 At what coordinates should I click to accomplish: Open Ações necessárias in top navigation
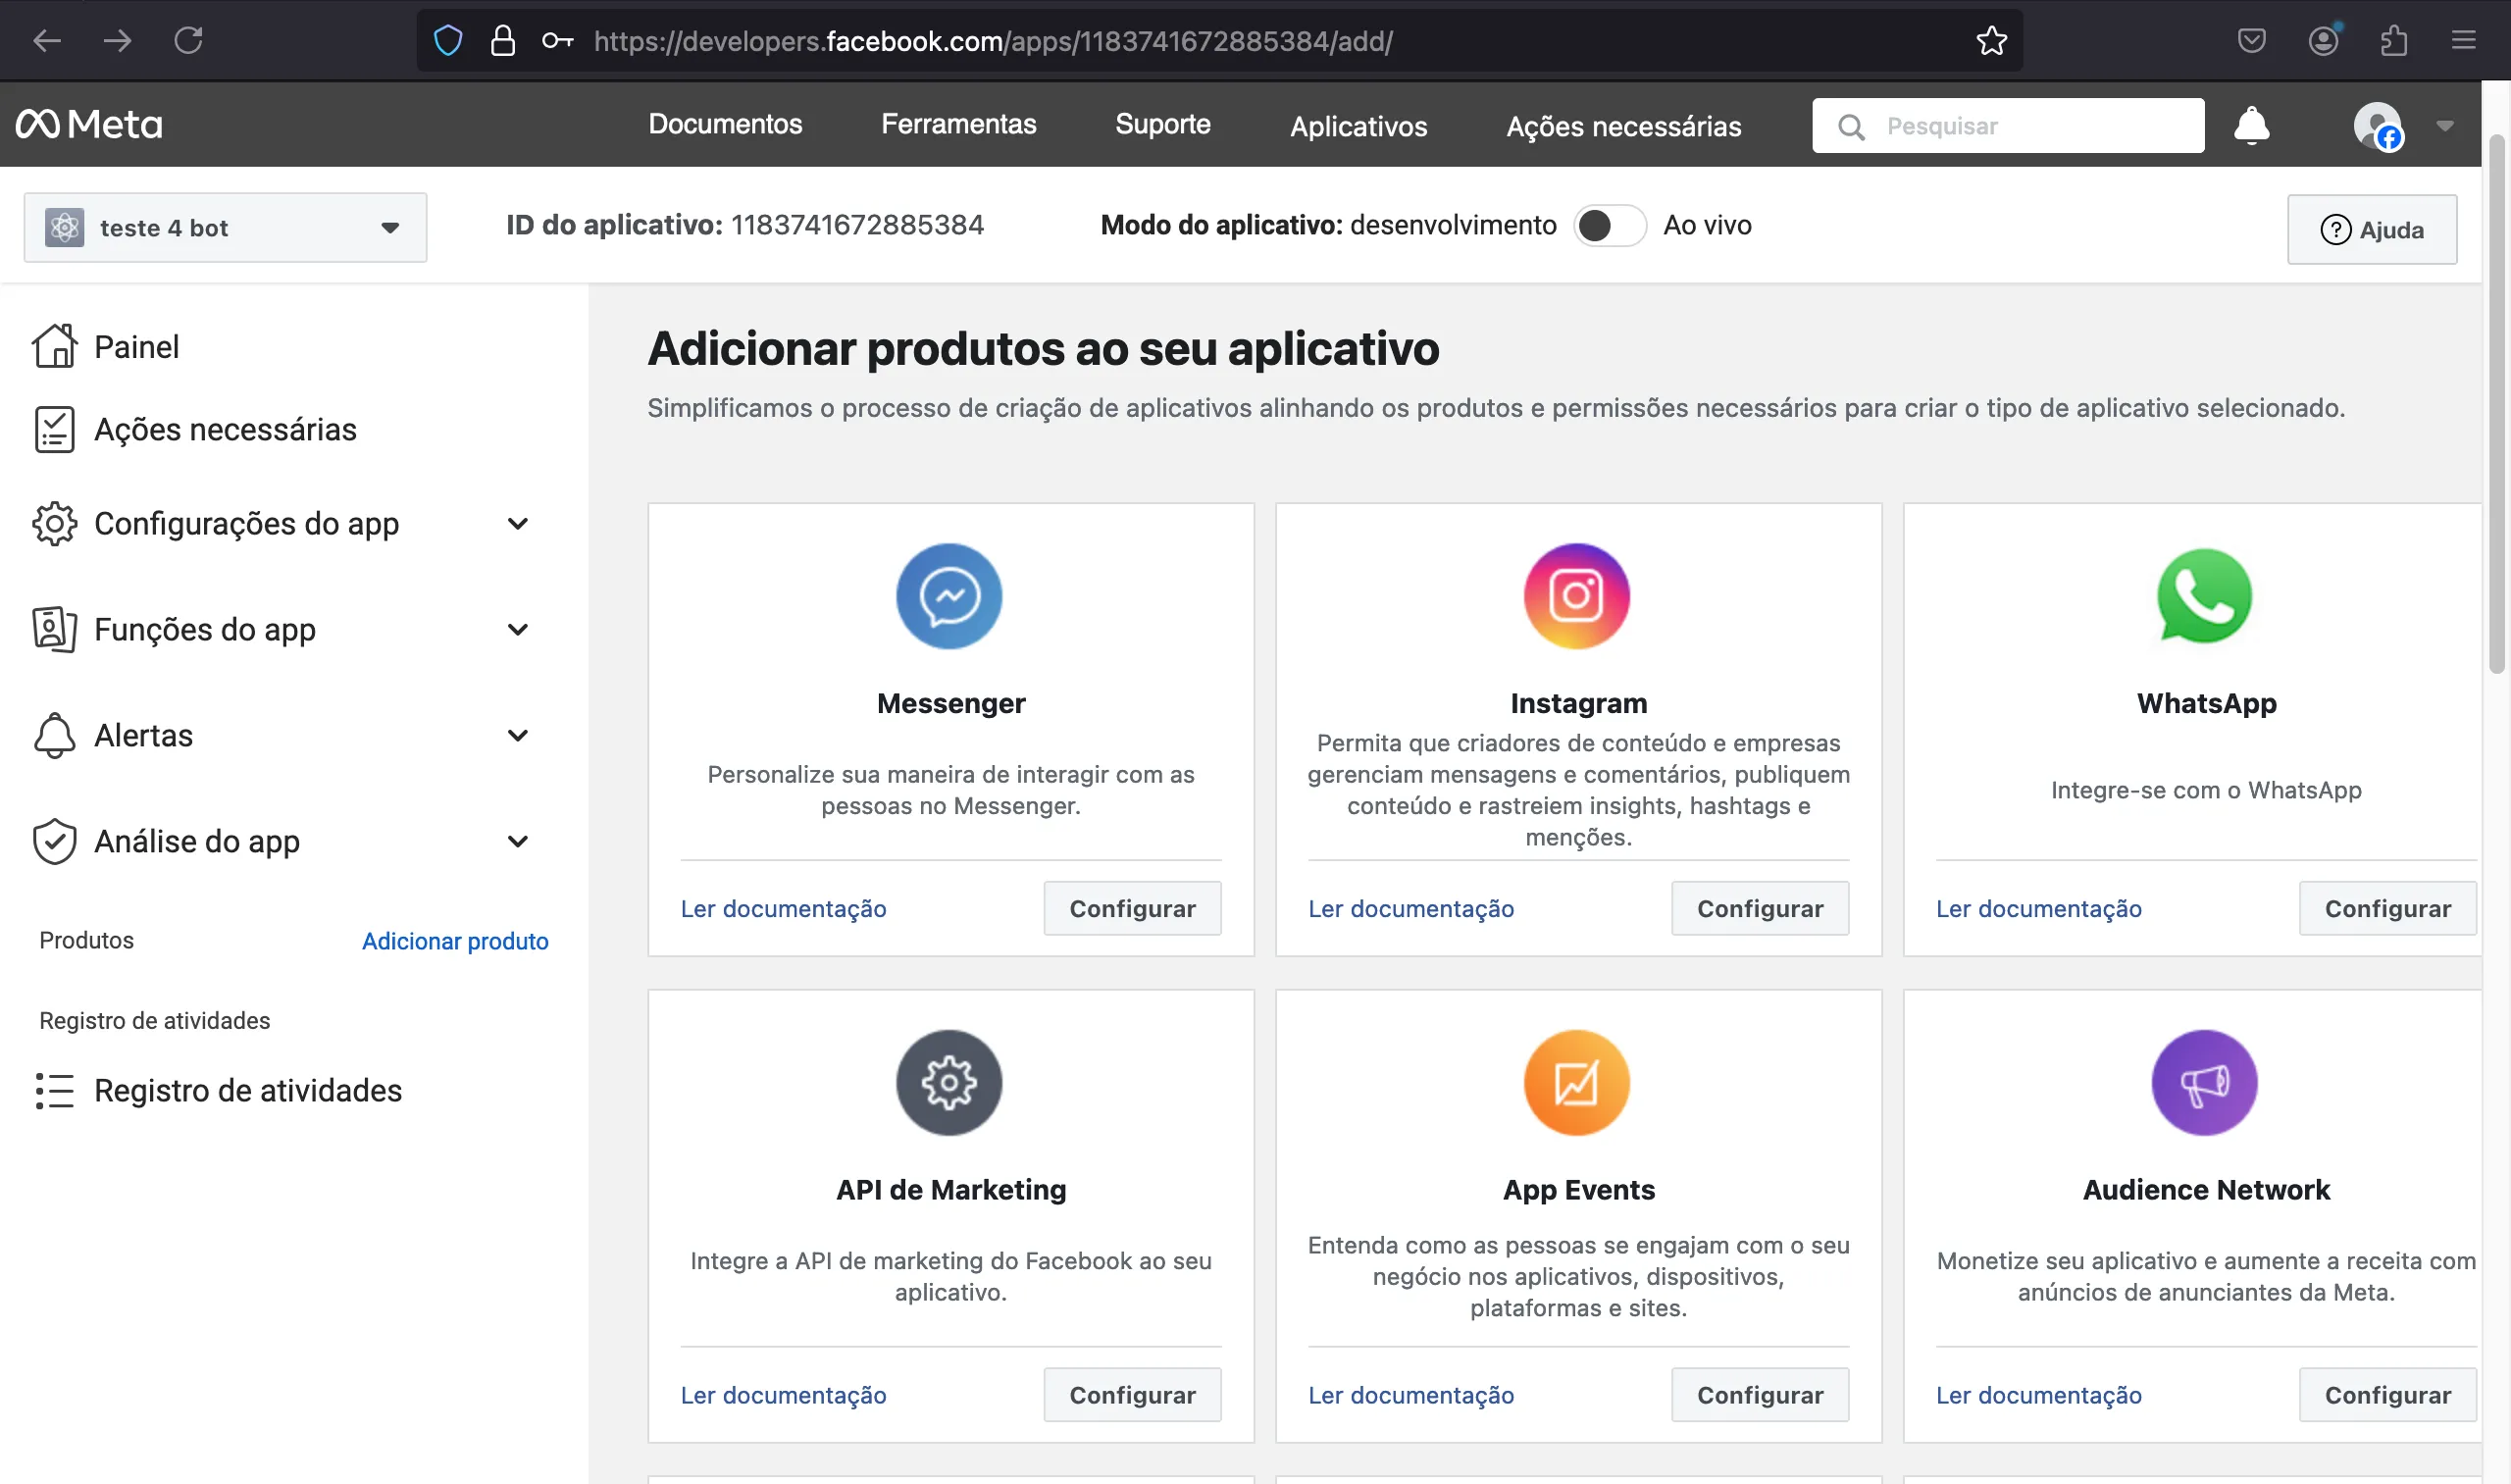coord(1623,126)
